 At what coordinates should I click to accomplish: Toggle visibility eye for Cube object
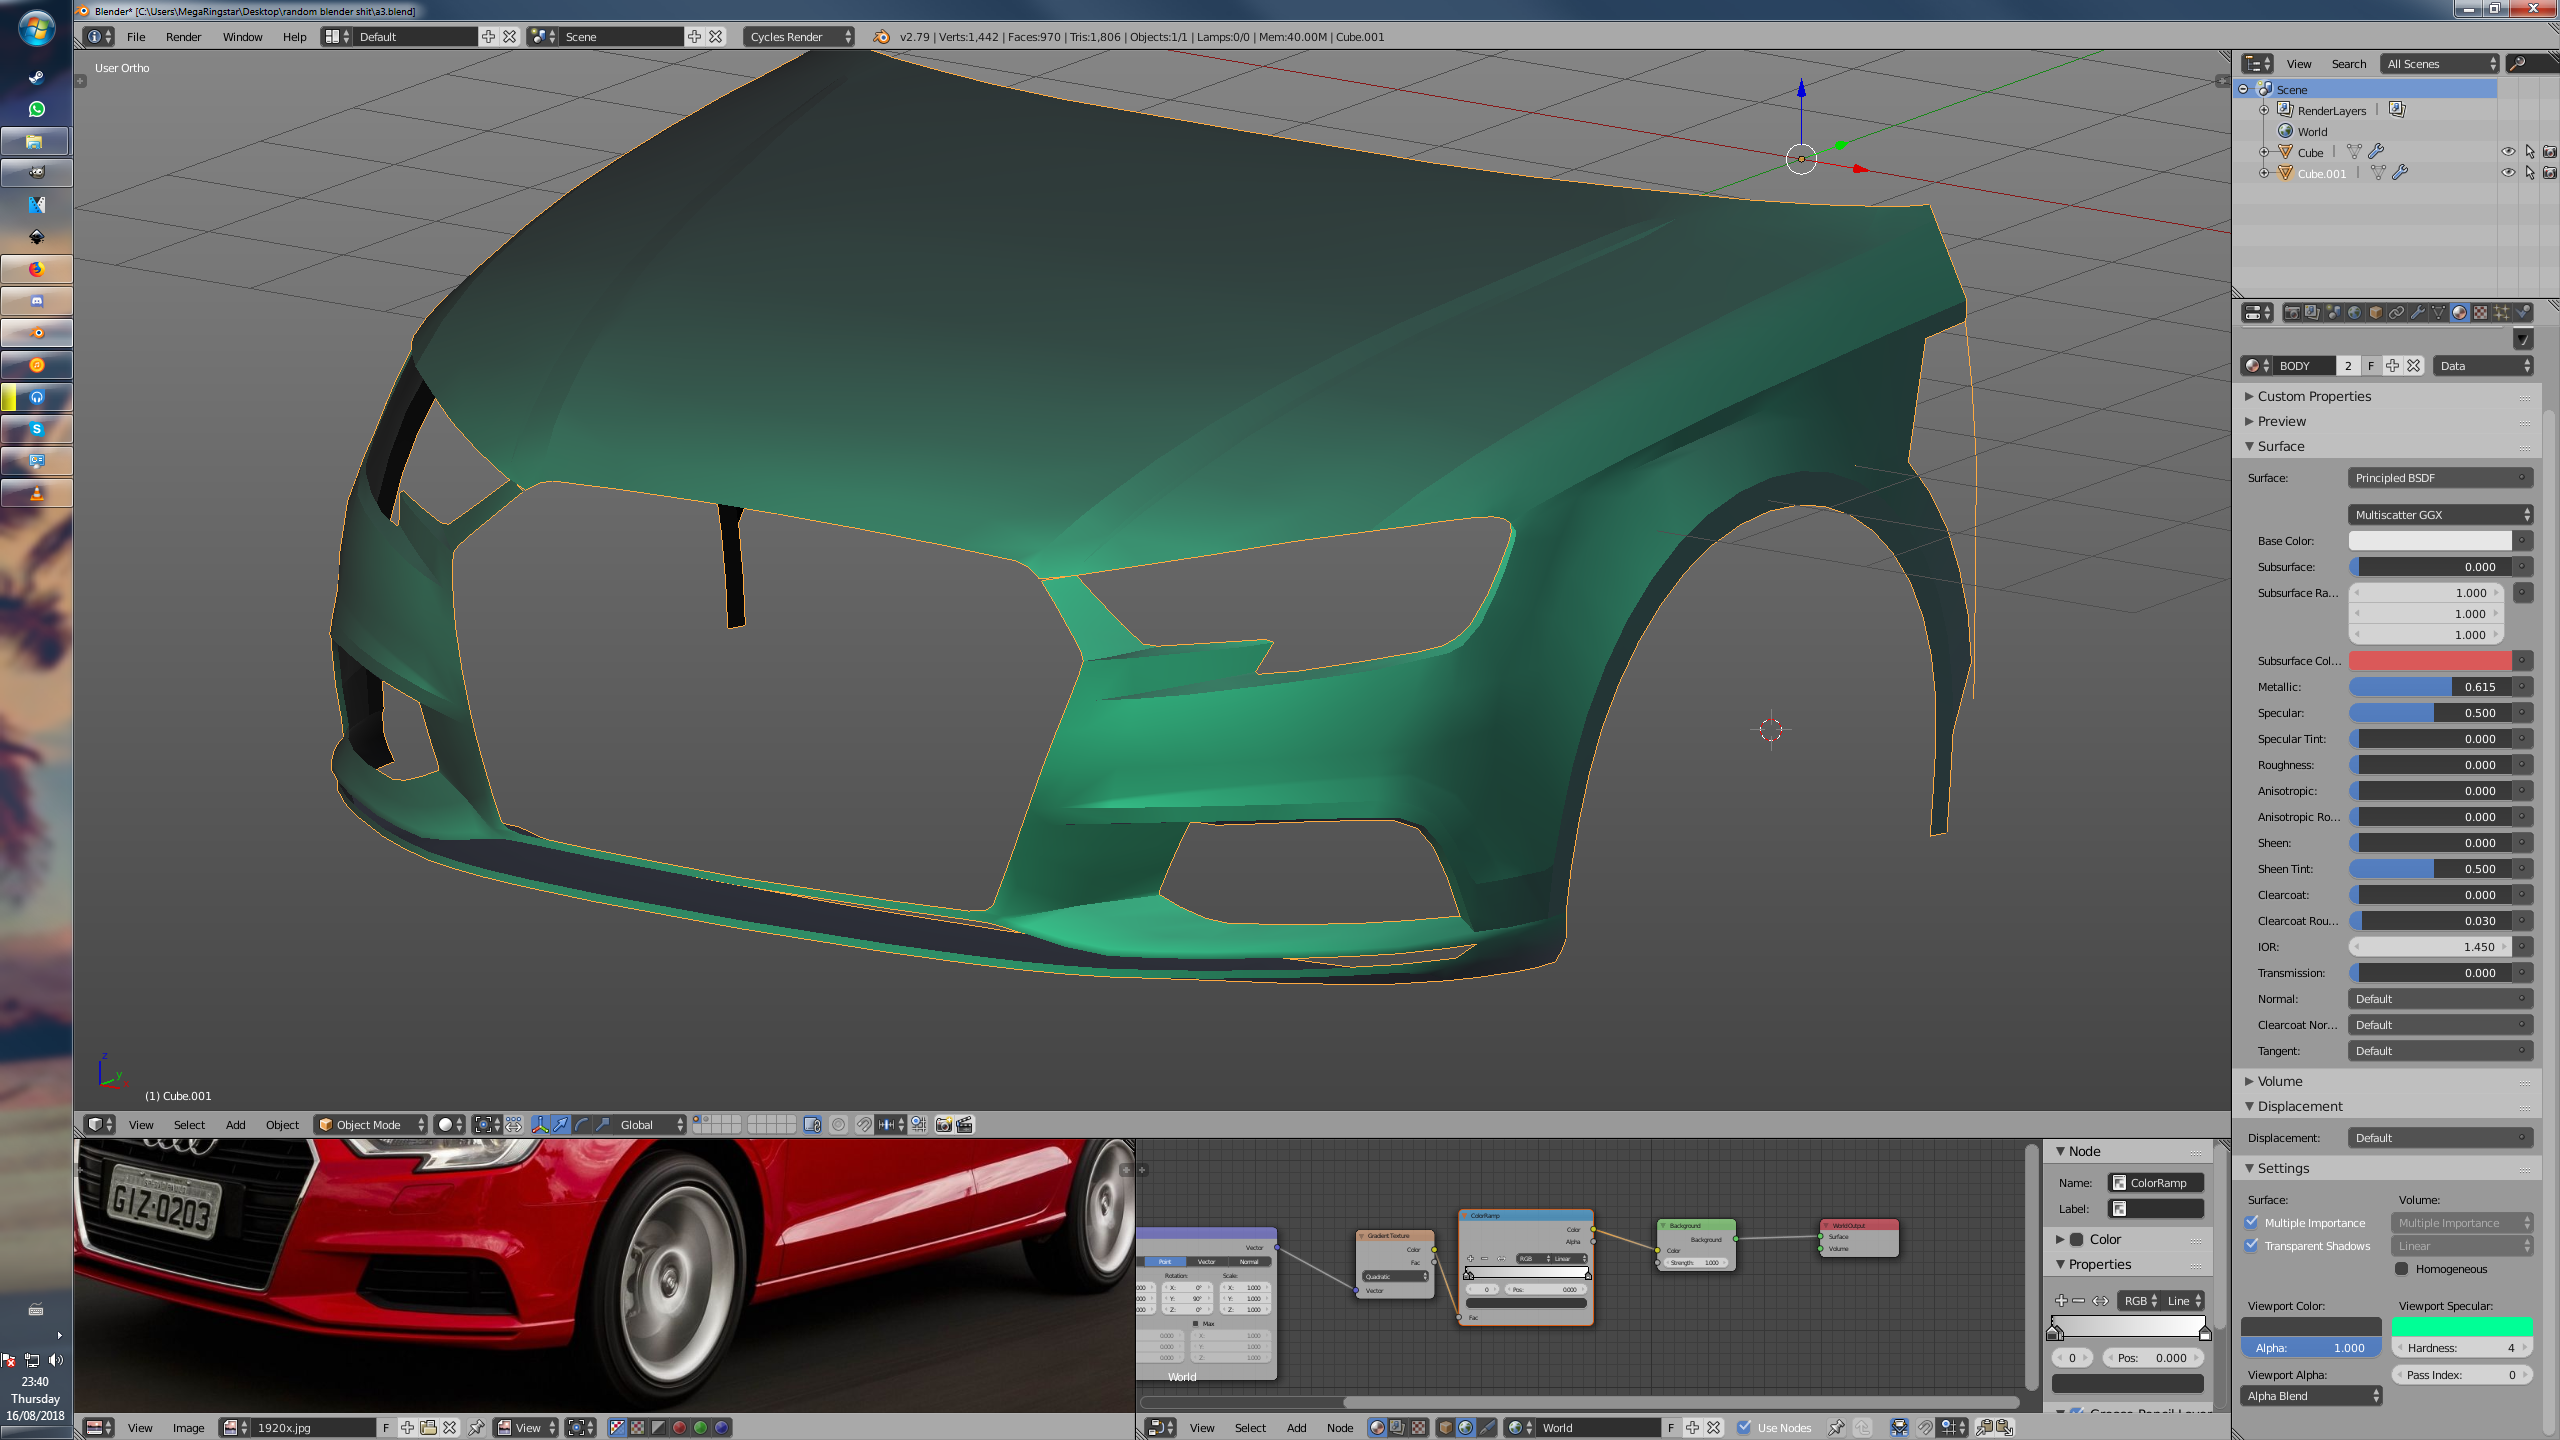[x=2508, y=152]
